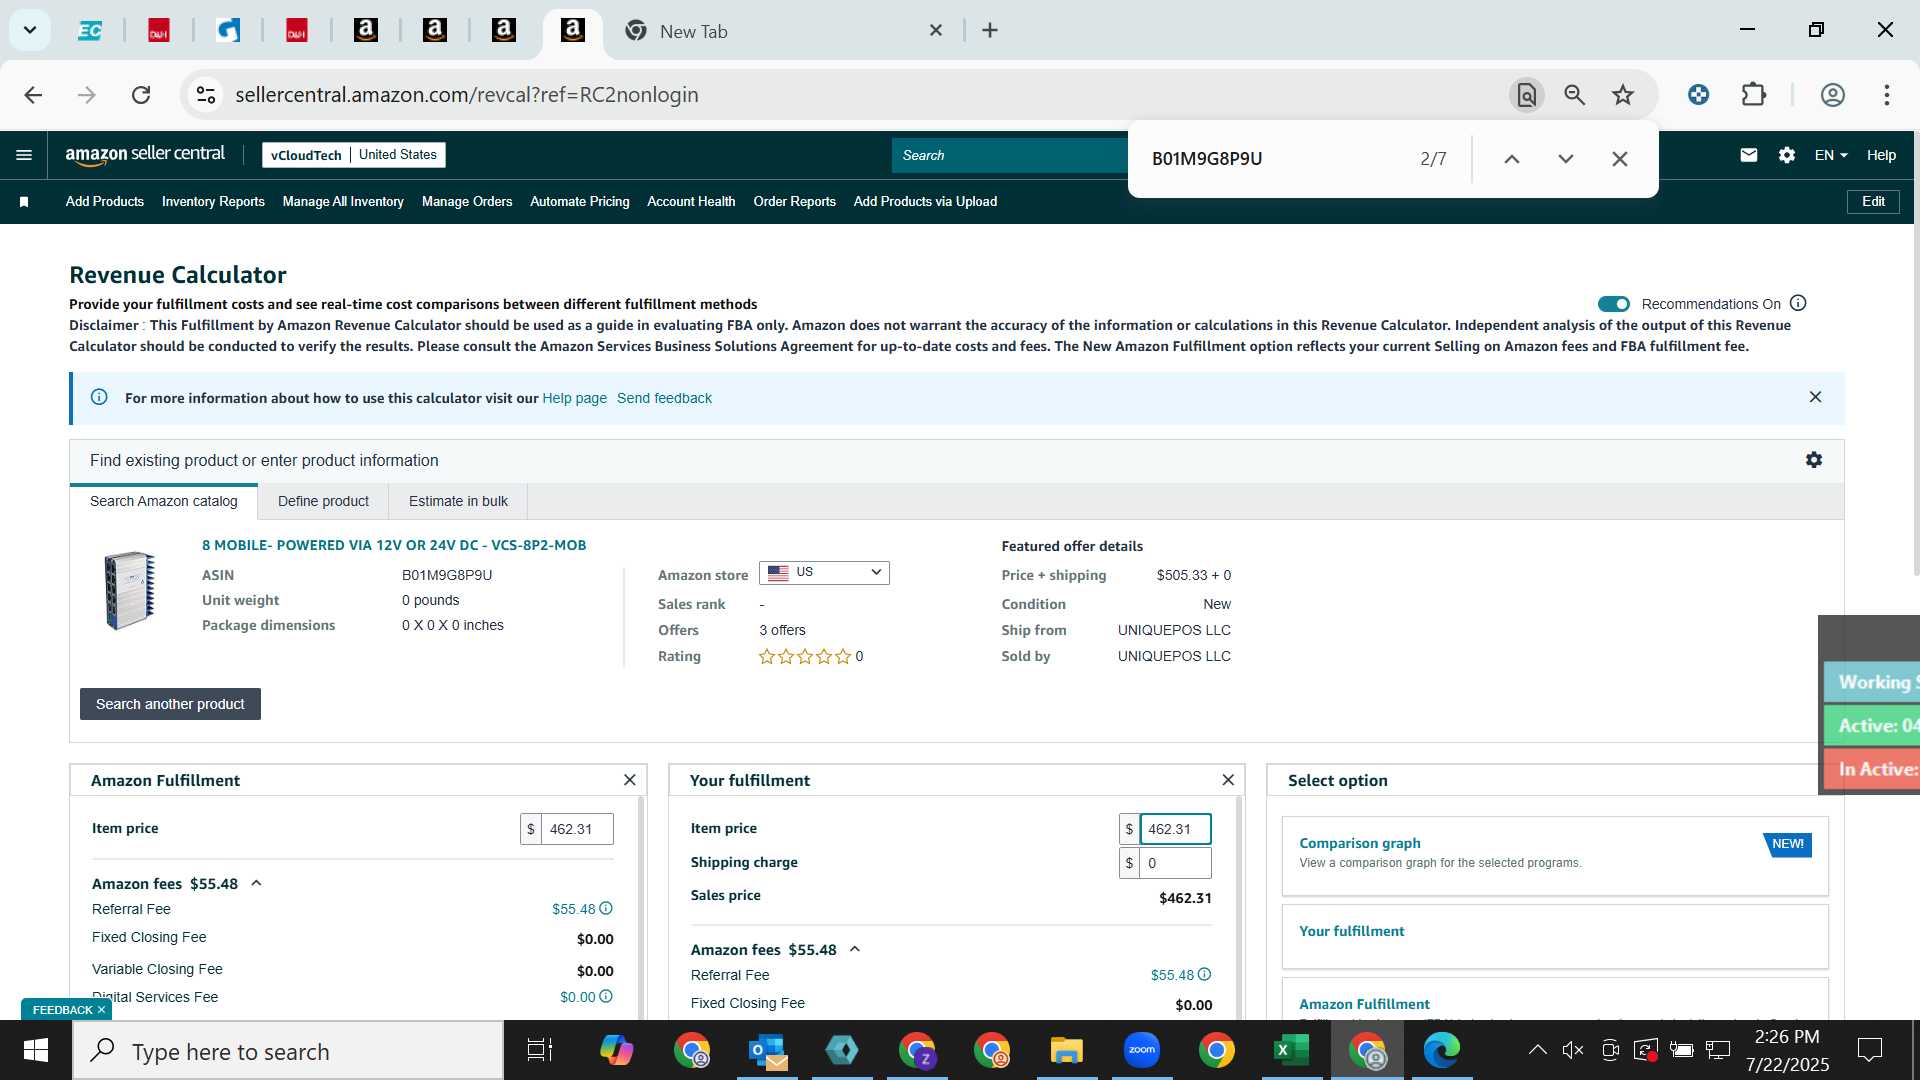This screenshot has width=1920, height=1080.
Task: Click the Help link in header
Action: (x=1881, y=155)
